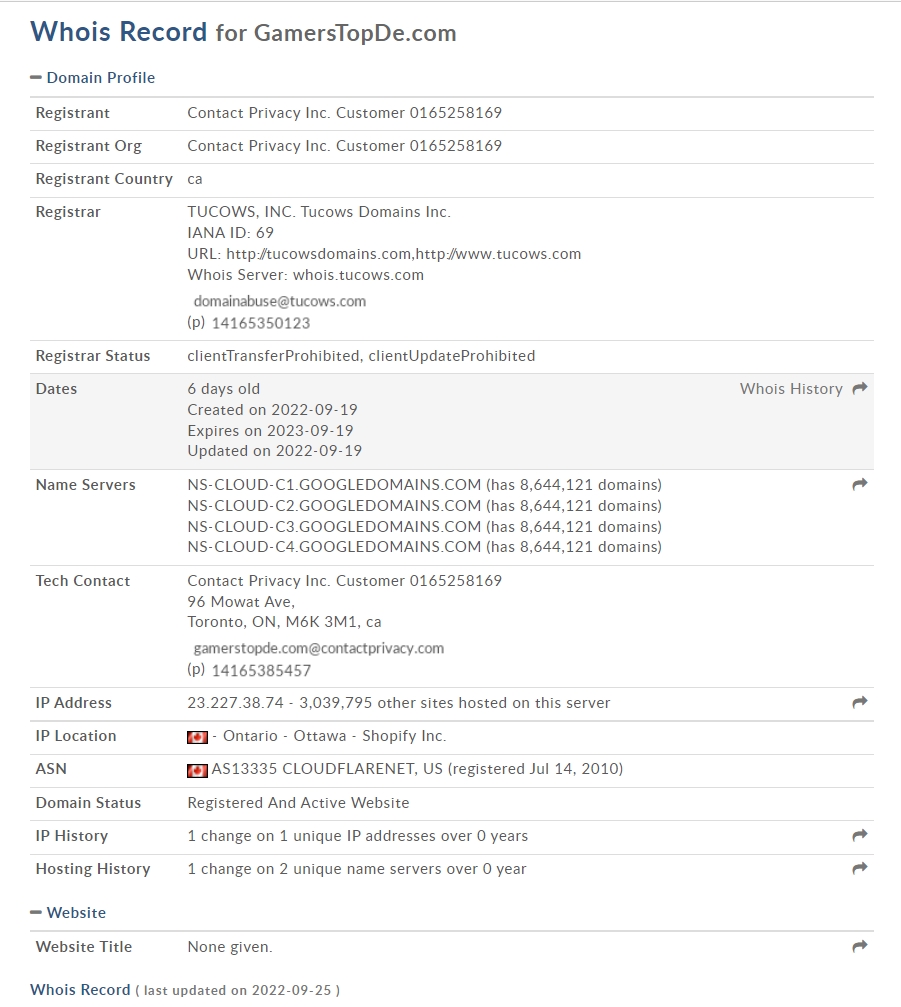Click the domainabuse@tucows.com email

click(280, 301)
